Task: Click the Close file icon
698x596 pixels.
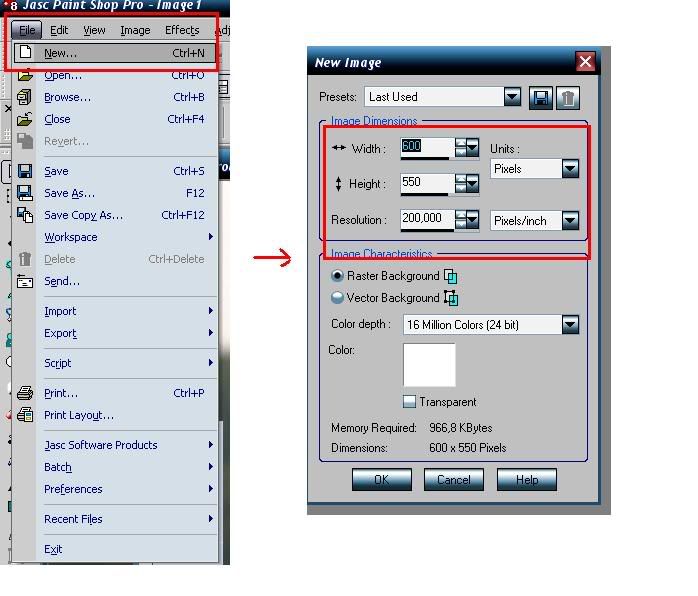Action: pyautogui.click(x=24, y=119)
